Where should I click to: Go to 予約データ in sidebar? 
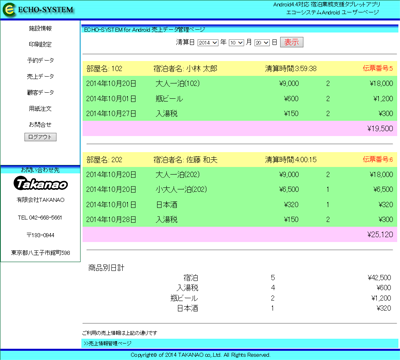40,60
